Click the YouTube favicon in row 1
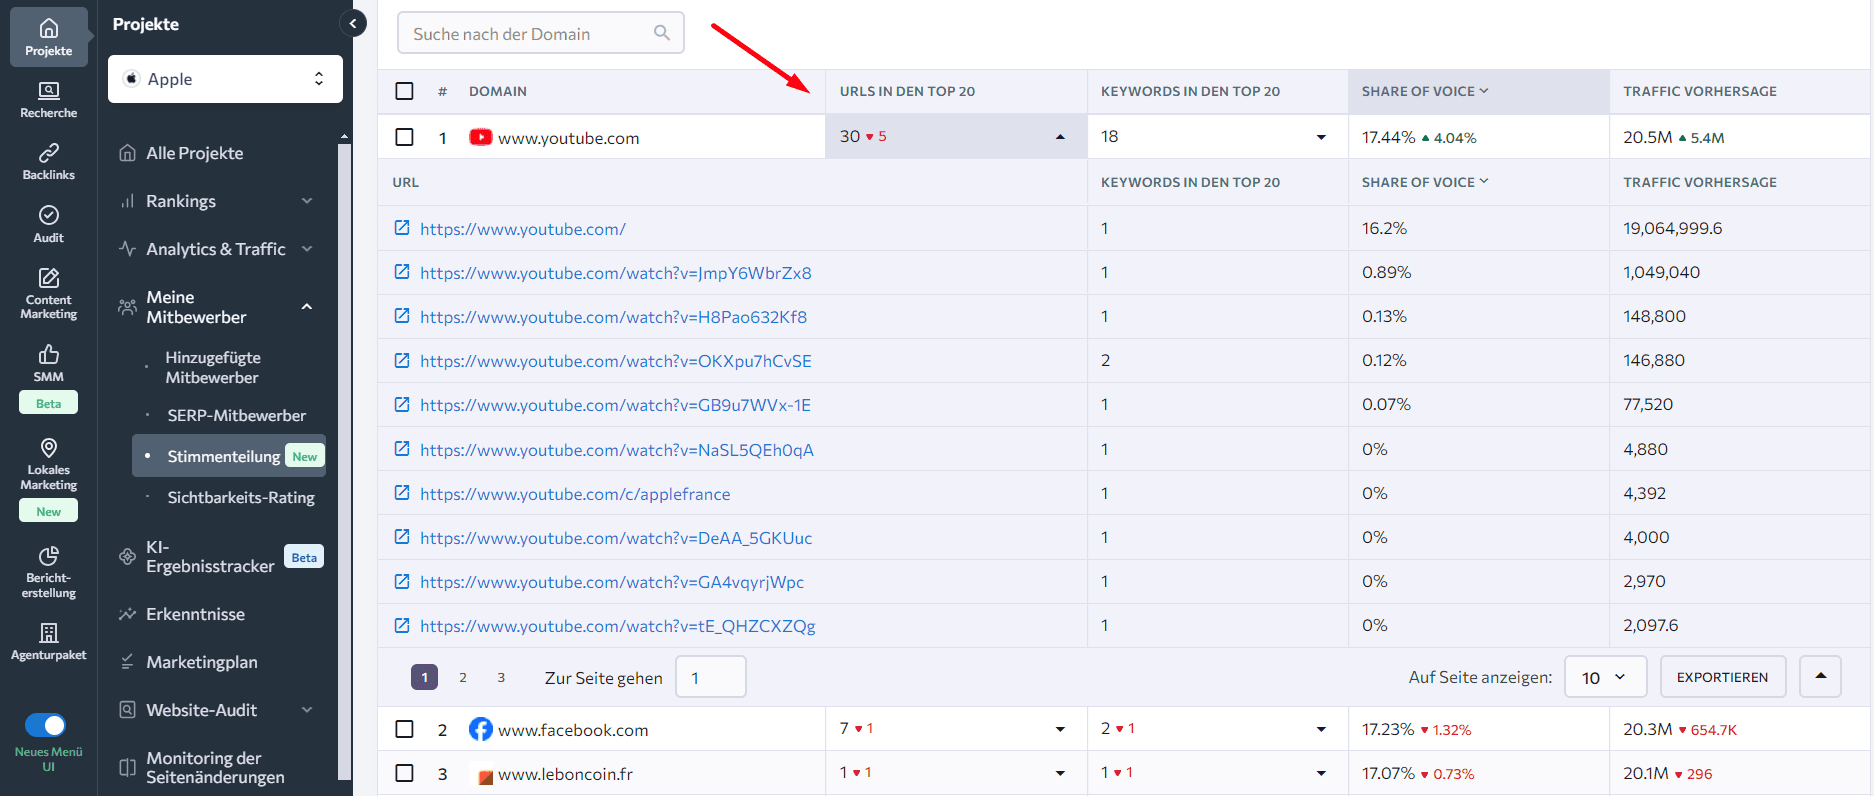 pos(481,137)
